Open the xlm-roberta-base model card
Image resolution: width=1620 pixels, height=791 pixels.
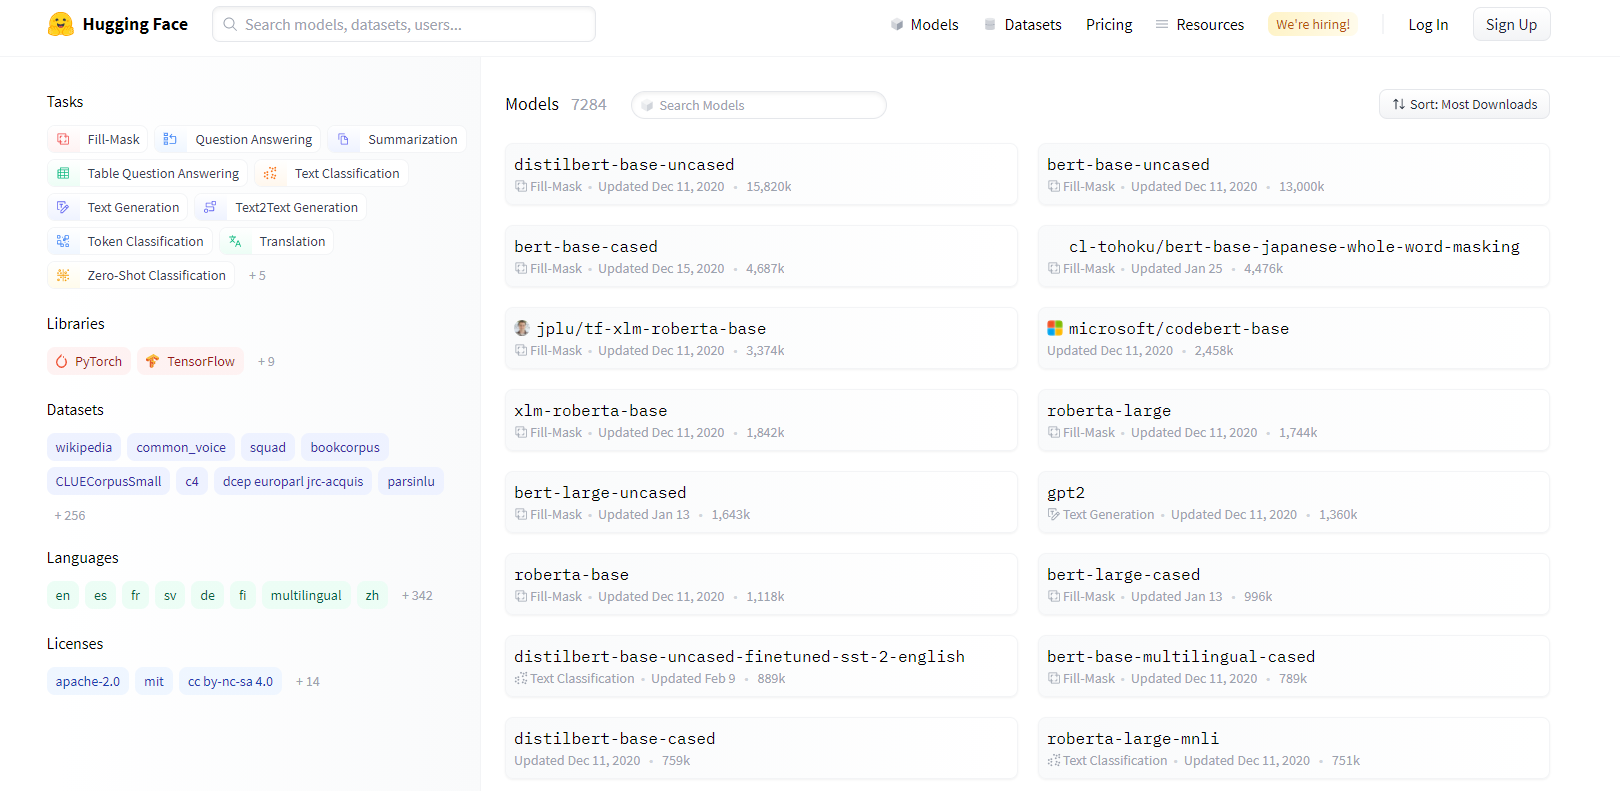point(761,420)
